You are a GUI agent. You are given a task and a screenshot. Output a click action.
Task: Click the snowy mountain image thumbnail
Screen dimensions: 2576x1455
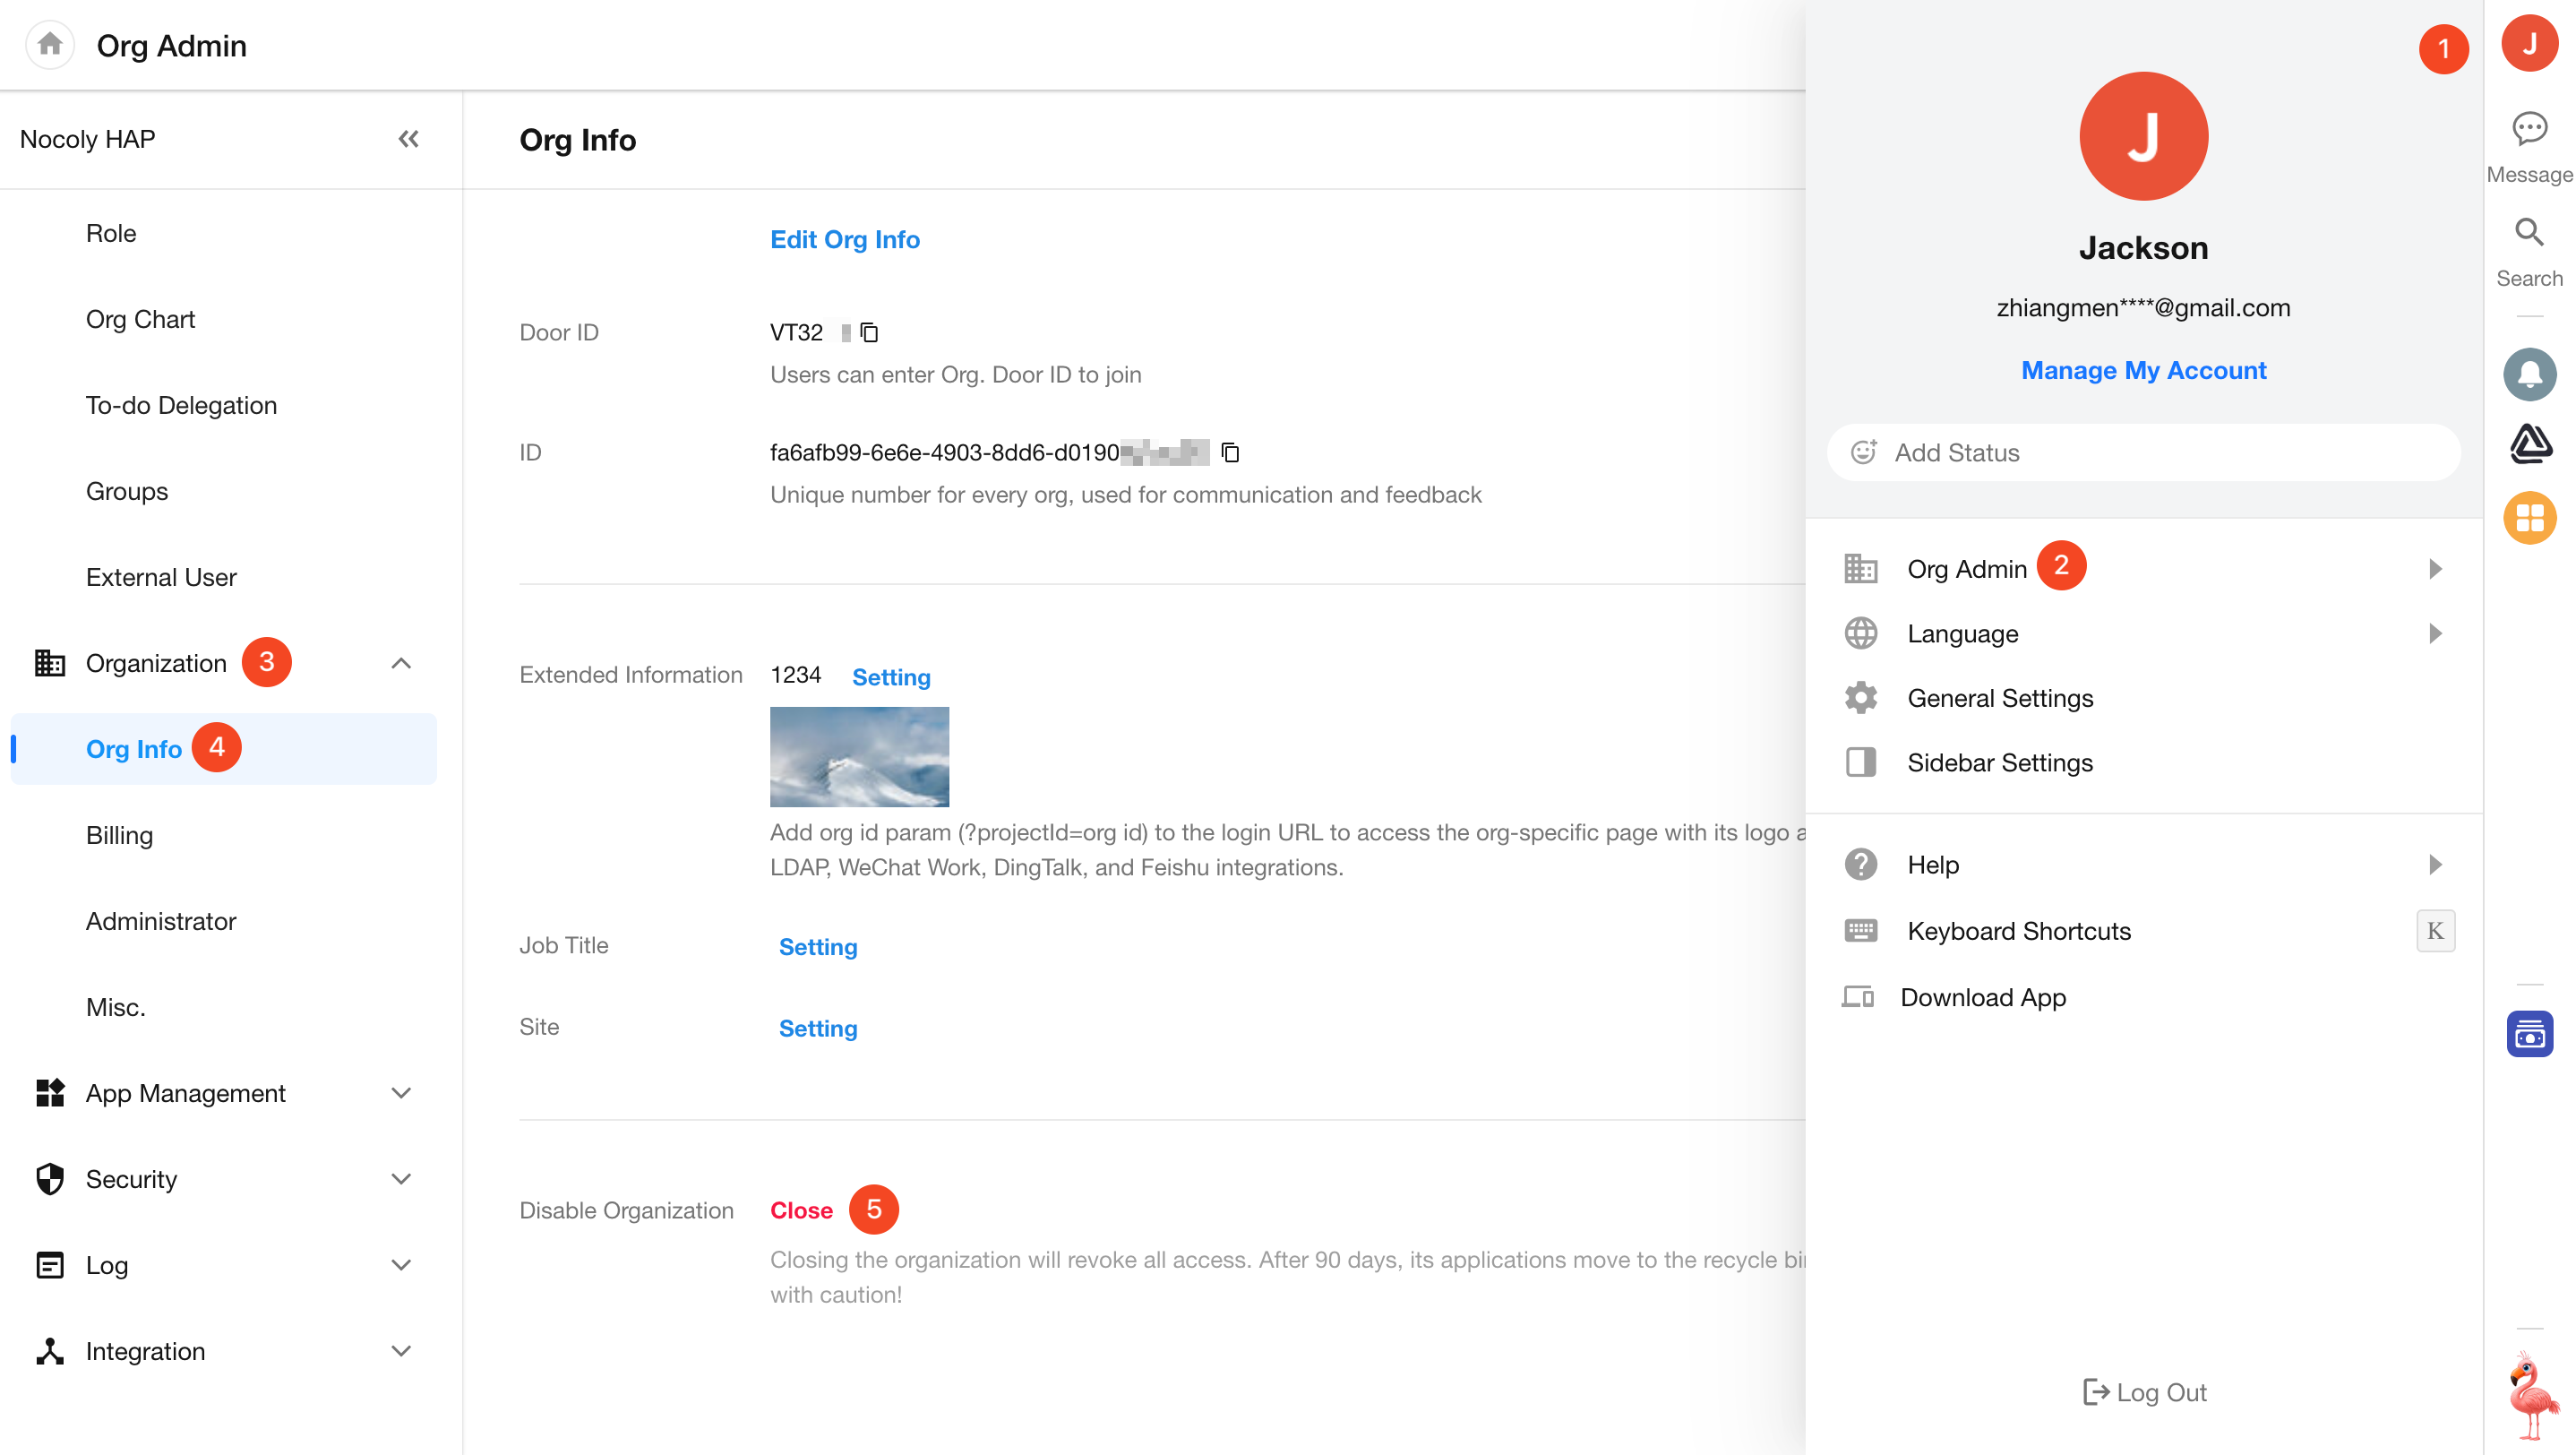click(x=859, y=757)
